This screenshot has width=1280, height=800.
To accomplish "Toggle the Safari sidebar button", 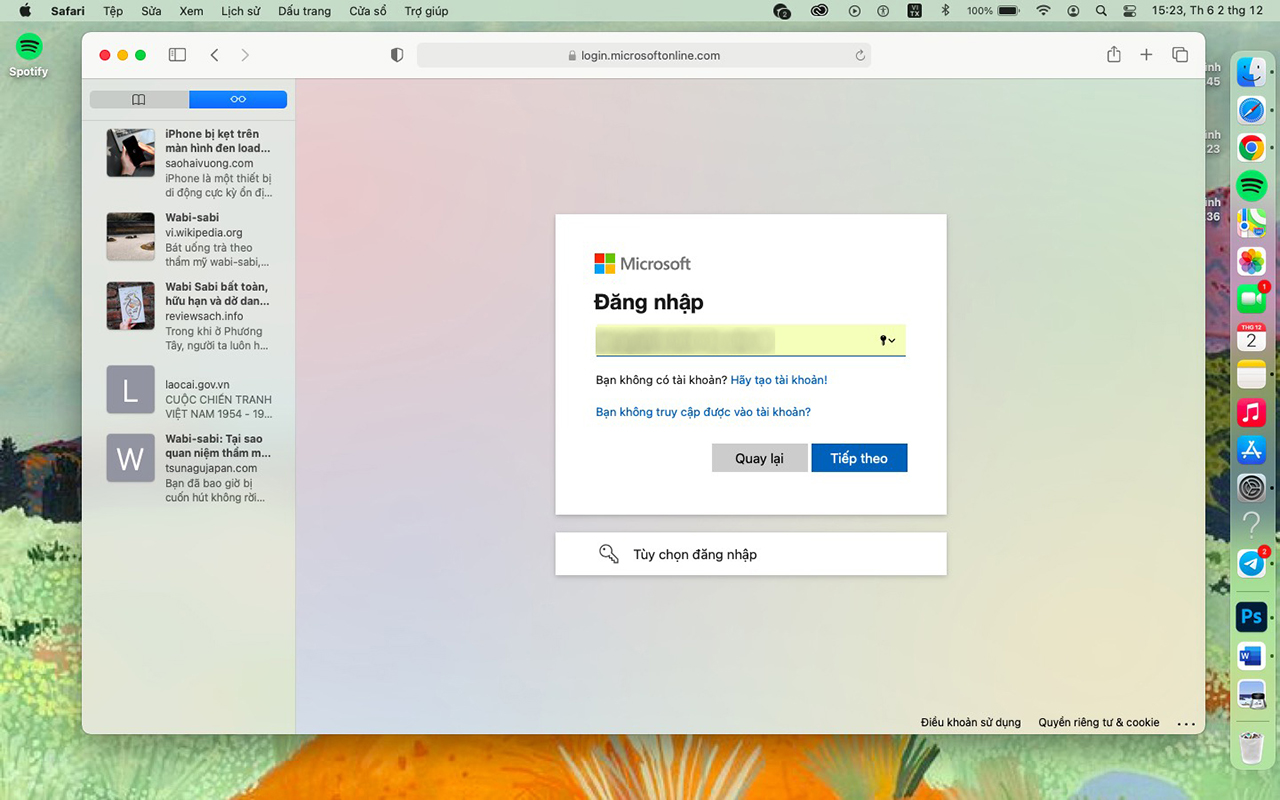I will pos(177,55).
